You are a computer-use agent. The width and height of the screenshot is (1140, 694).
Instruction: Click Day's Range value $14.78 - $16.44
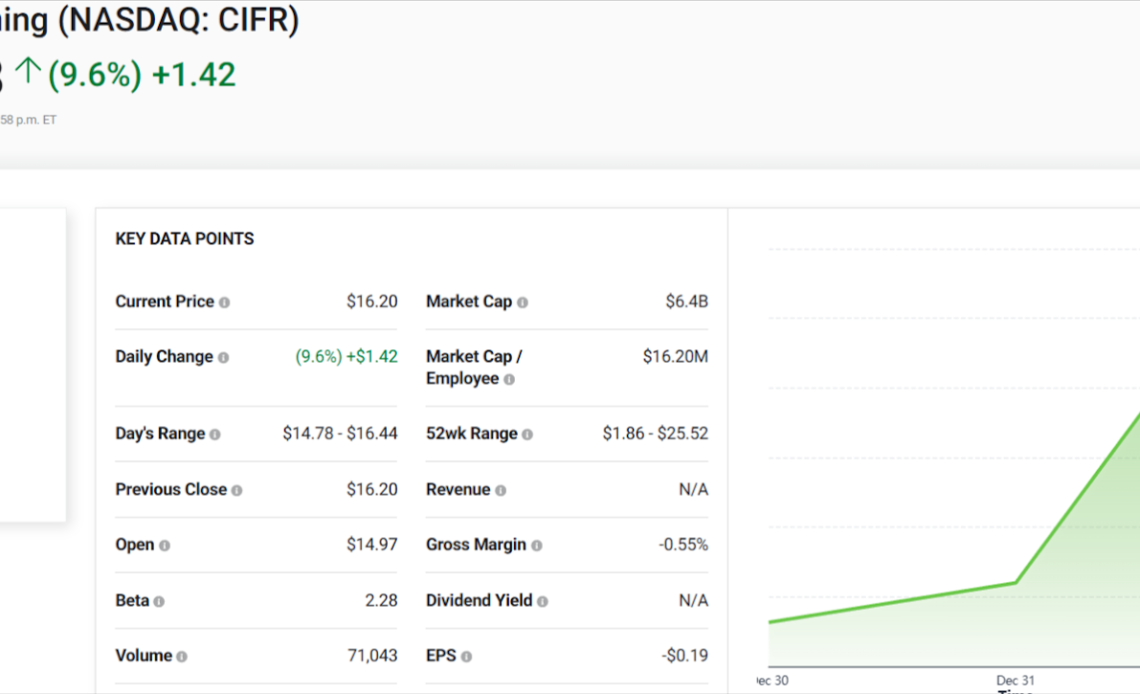click(x=340, y=434)
